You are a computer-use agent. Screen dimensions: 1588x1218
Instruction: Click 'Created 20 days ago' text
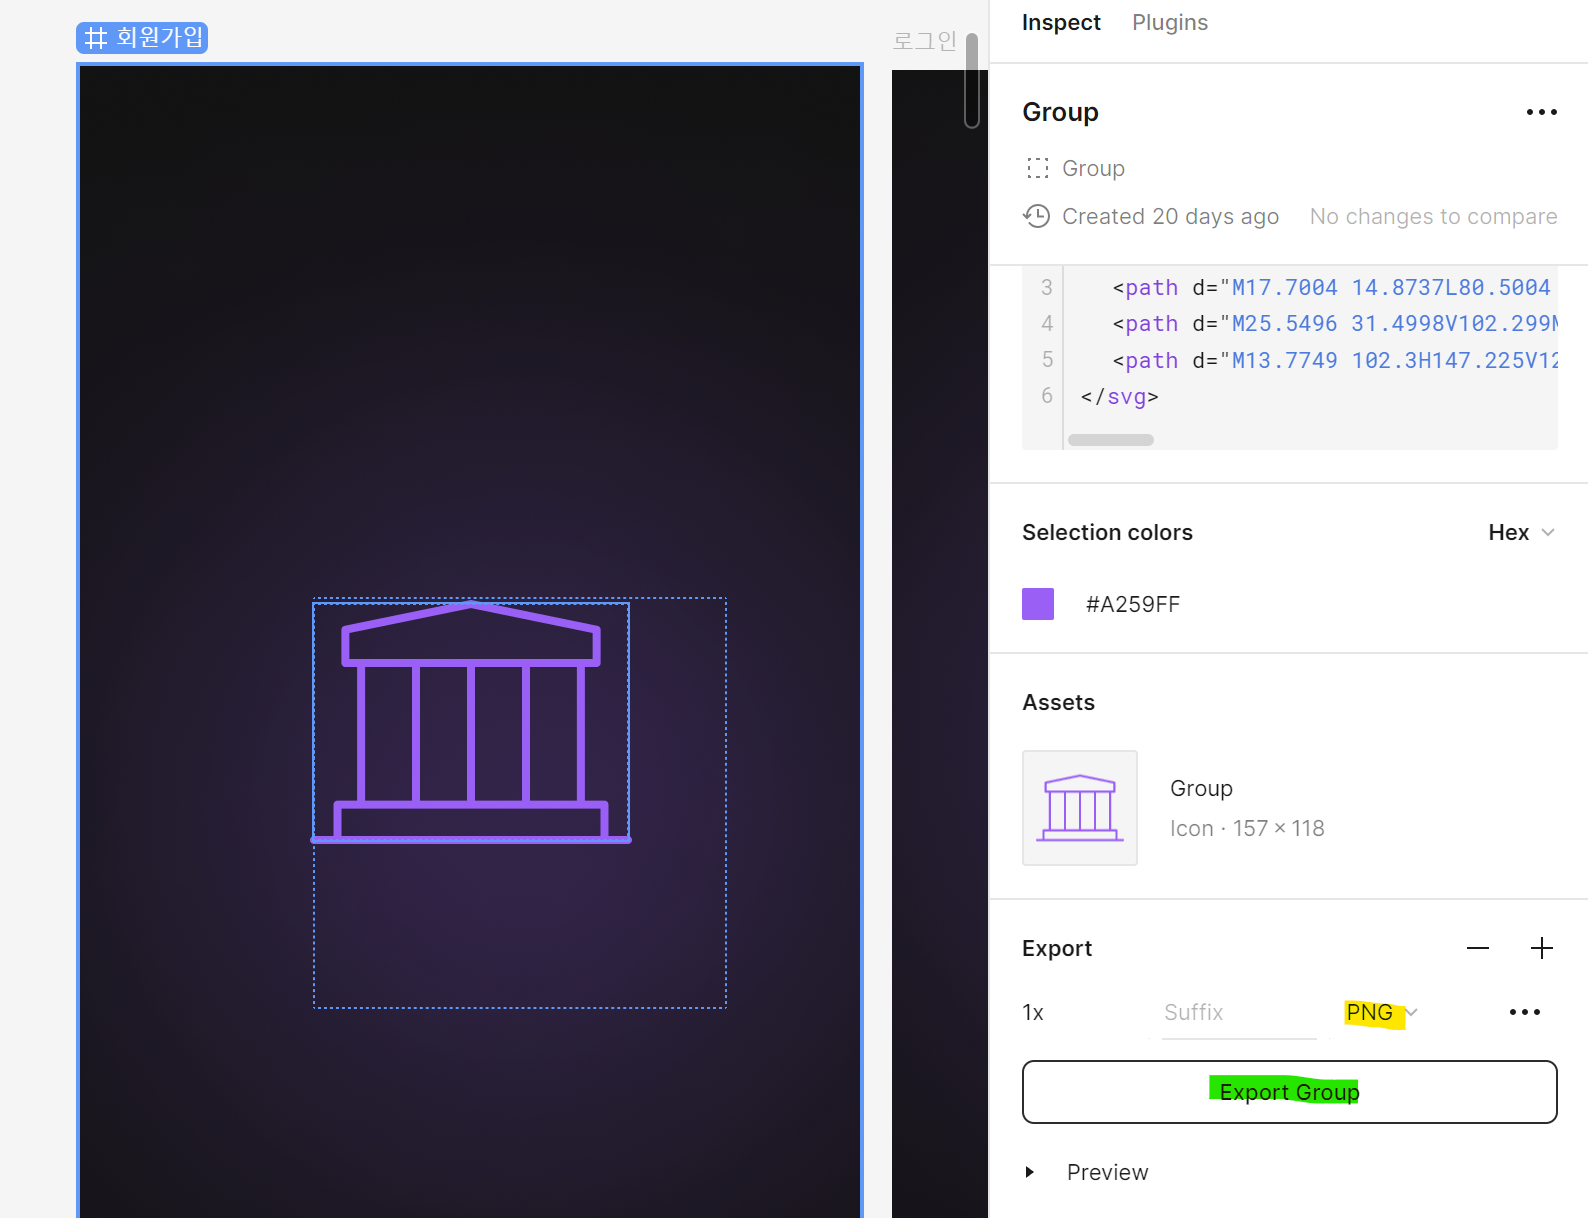(x=1170, y=216)
